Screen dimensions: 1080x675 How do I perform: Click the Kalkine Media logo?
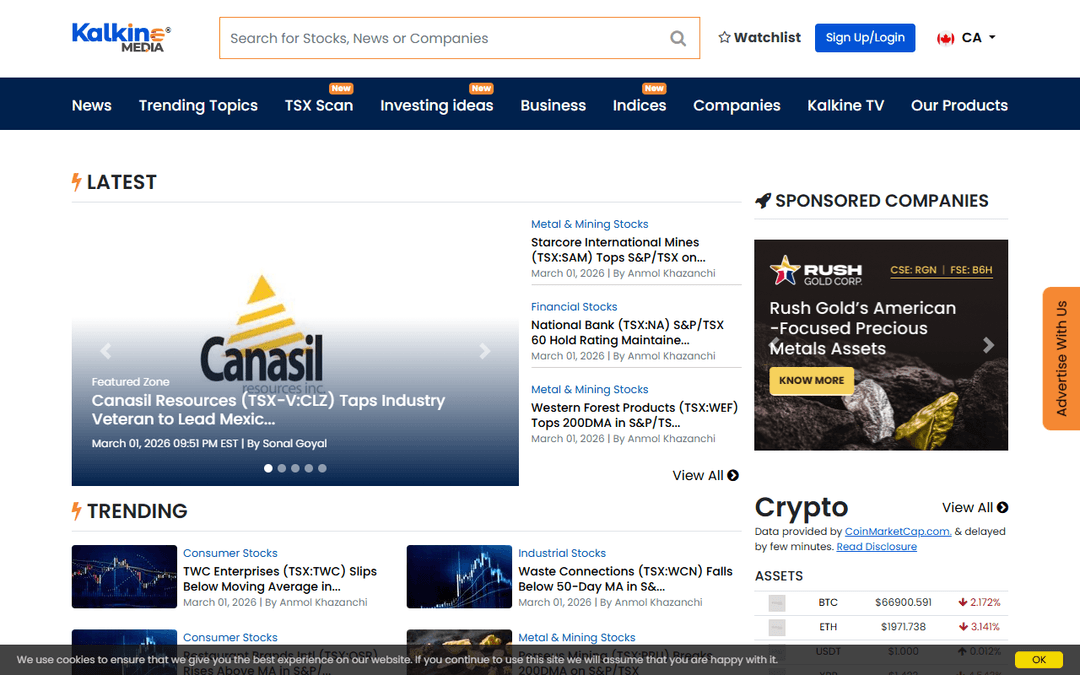click(x=121, y=37)
